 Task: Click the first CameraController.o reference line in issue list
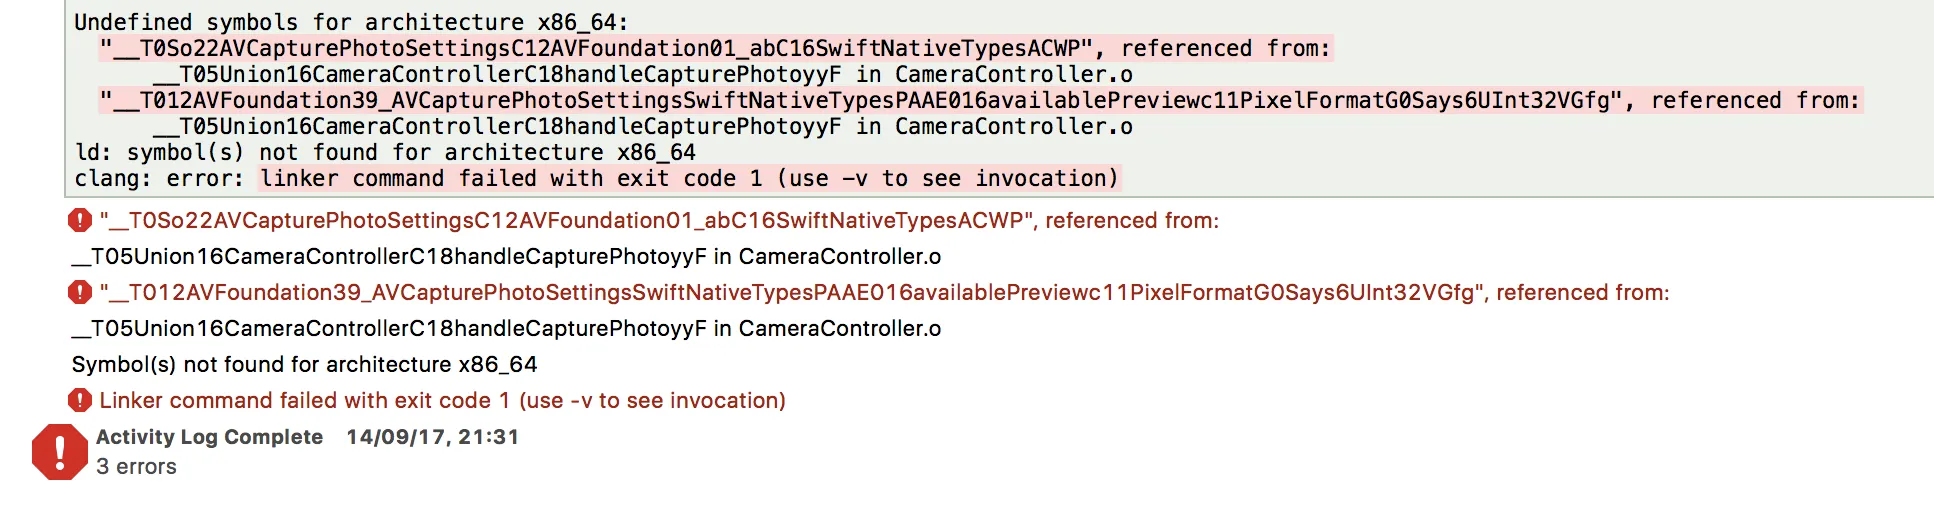506,256
